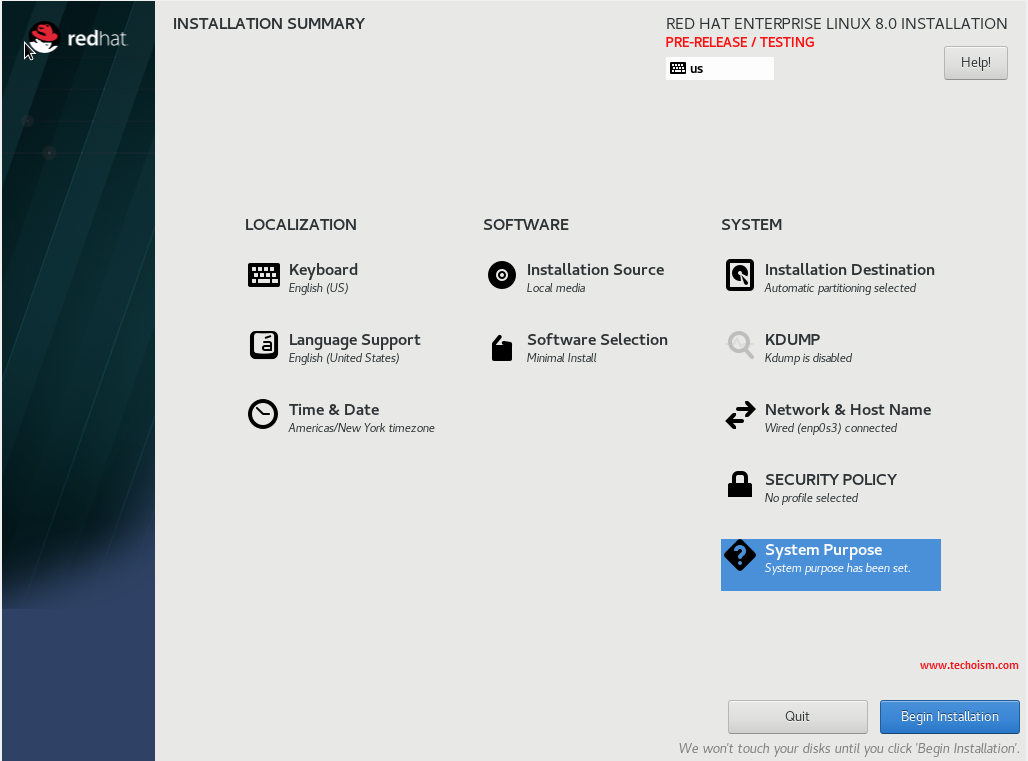Open Language Support via its icon
Viewport: 1028px width, 761px height.
click(x=264, y=345)
